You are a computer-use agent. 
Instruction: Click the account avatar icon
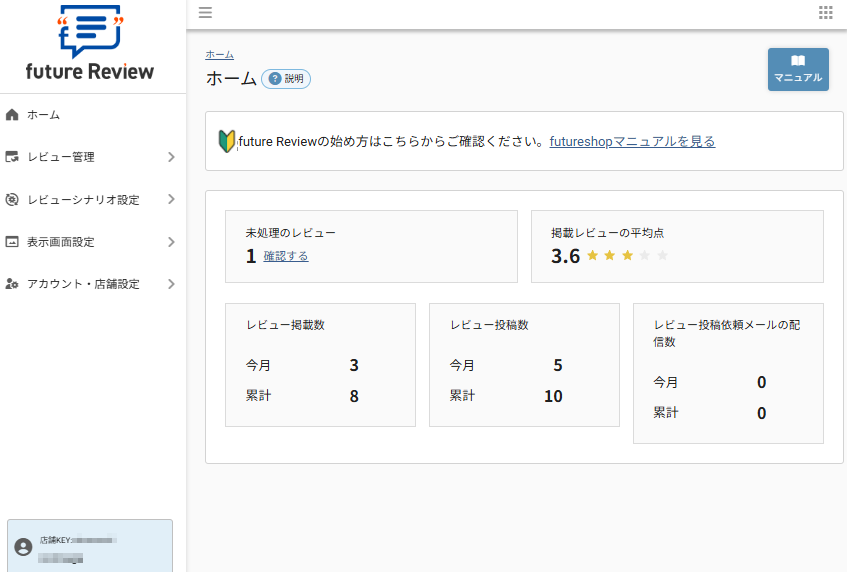23,547
